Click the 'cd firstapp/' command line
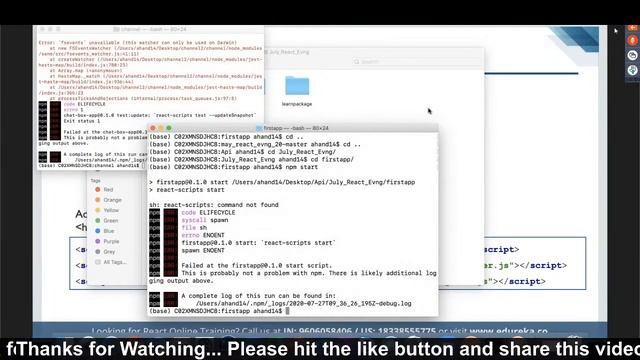Viewport: 640px width, 360px height. click(x=251, y=160)
